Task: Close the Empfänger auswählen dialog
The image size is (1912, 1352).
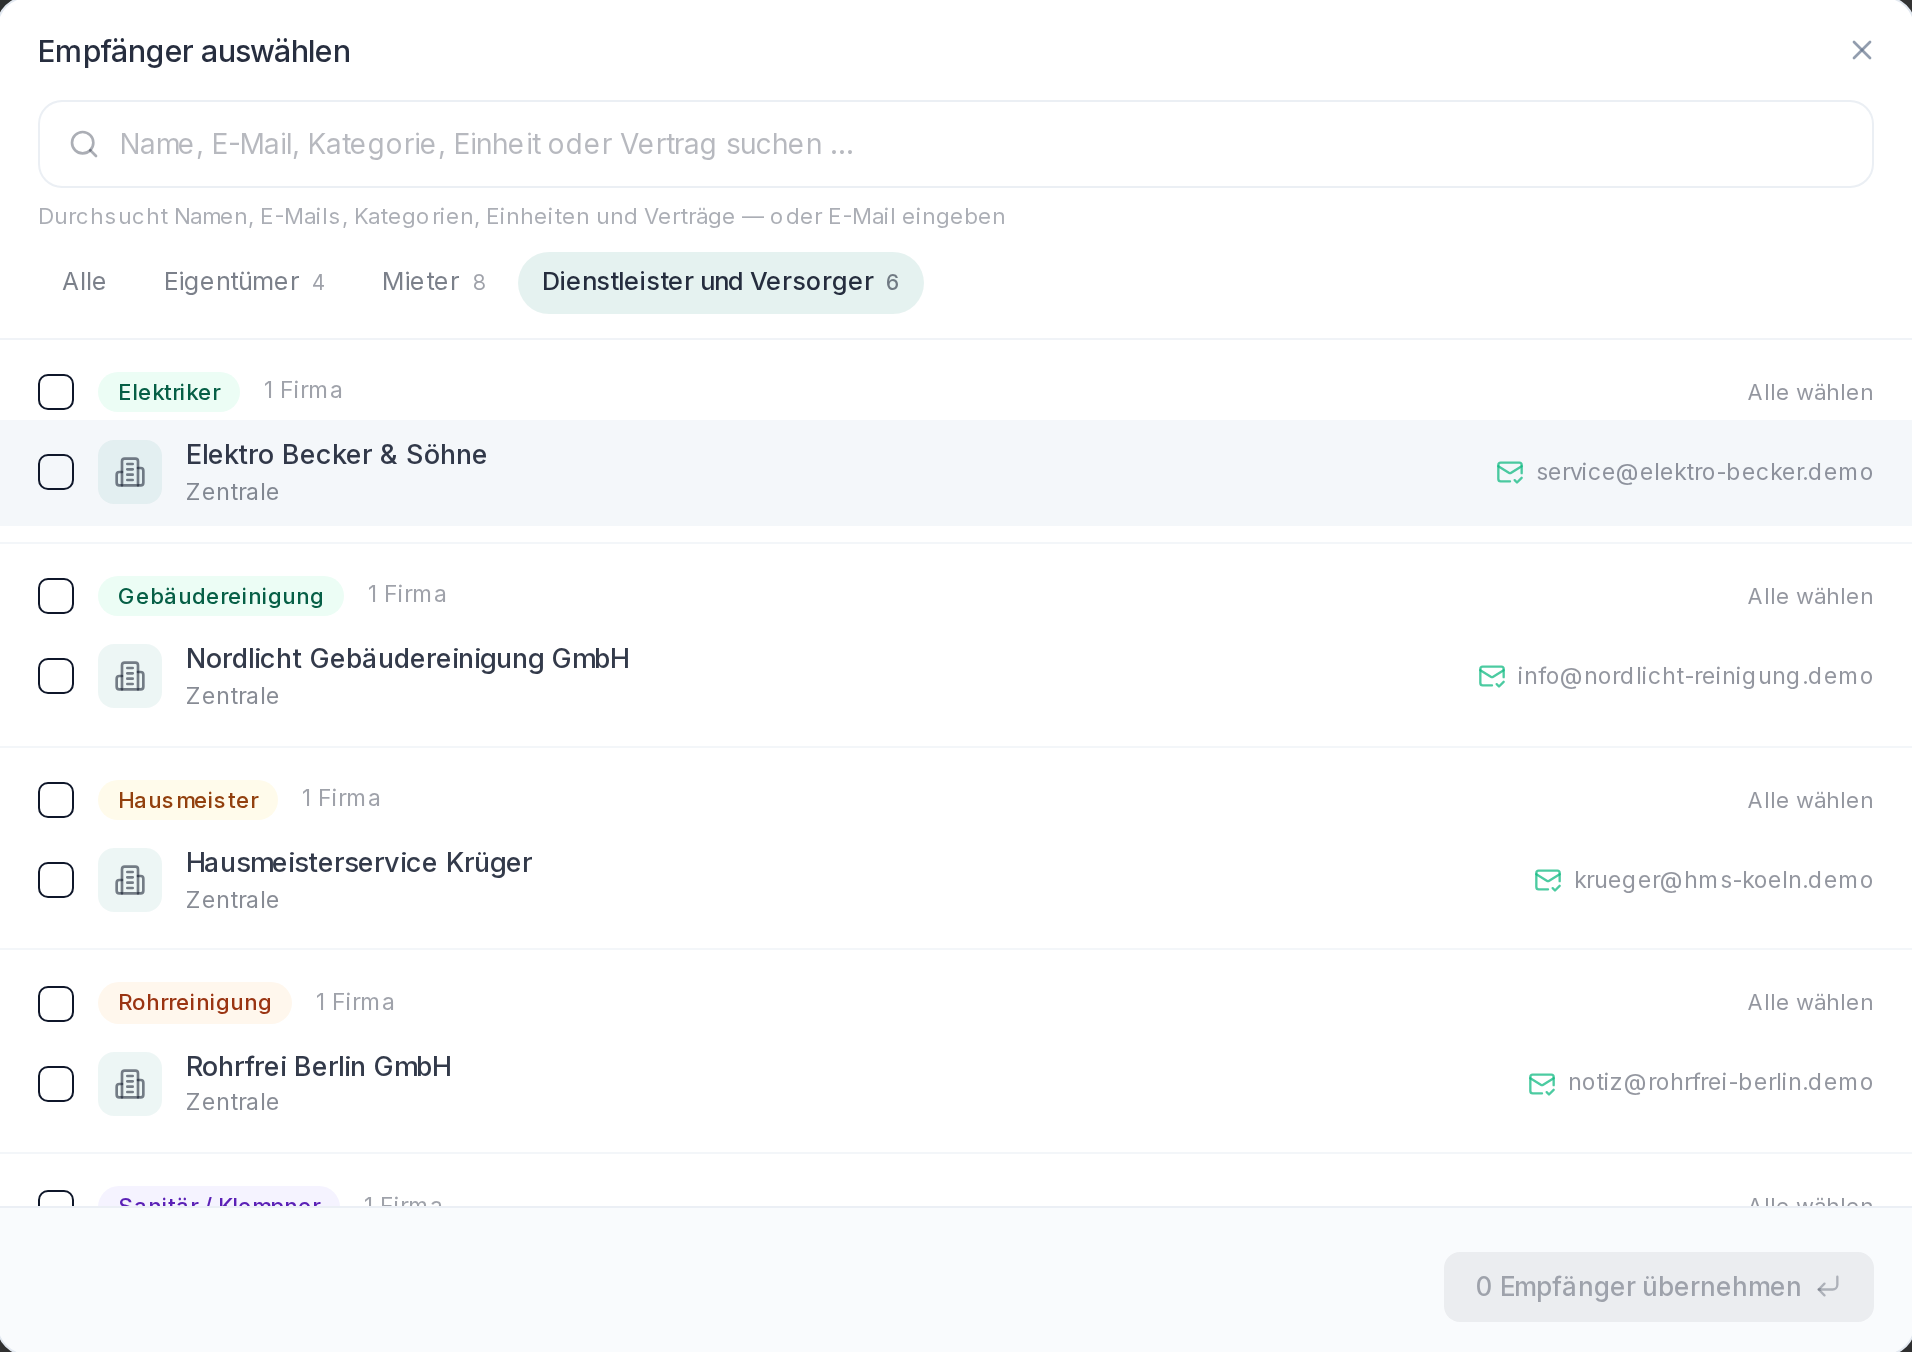Action: click(1861, 50)
